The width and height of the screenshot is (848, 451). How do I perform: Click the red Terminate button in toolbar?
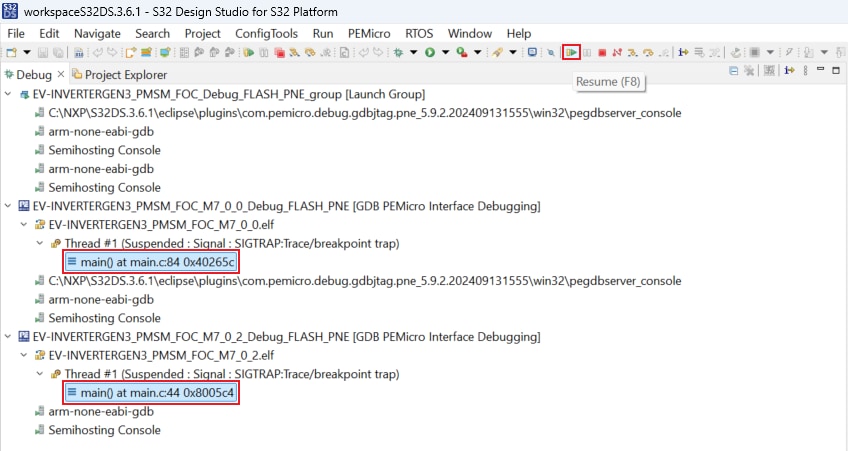point(602,52)
